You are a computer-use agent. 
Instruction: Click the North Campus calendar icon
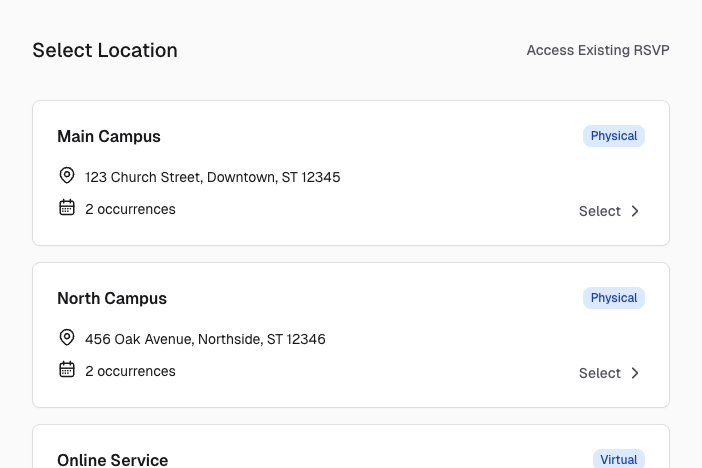[67, 370]
